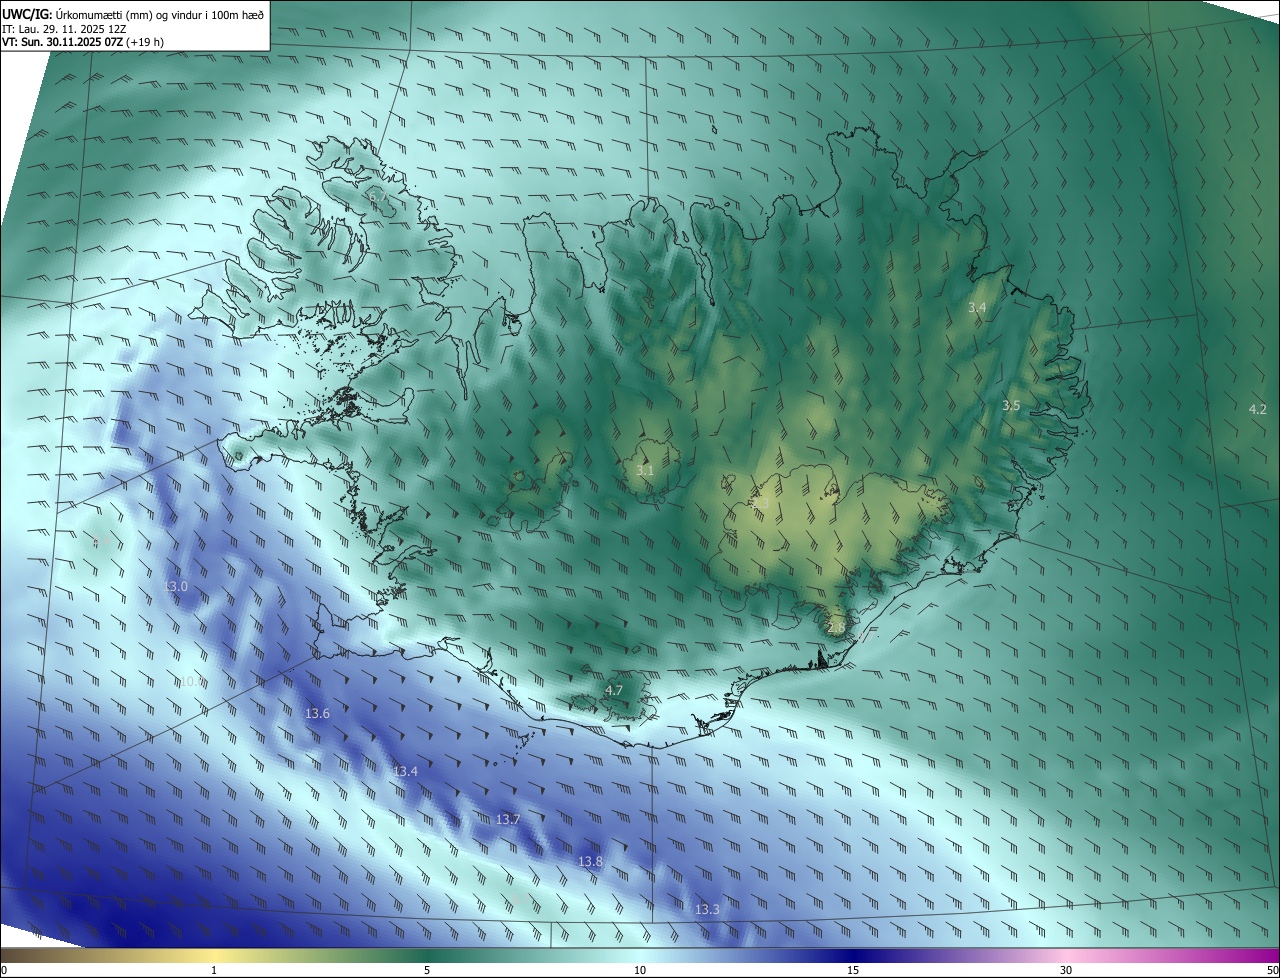
Task: Click the 10 tick on the color scale
Action: [x=640, y=970]
